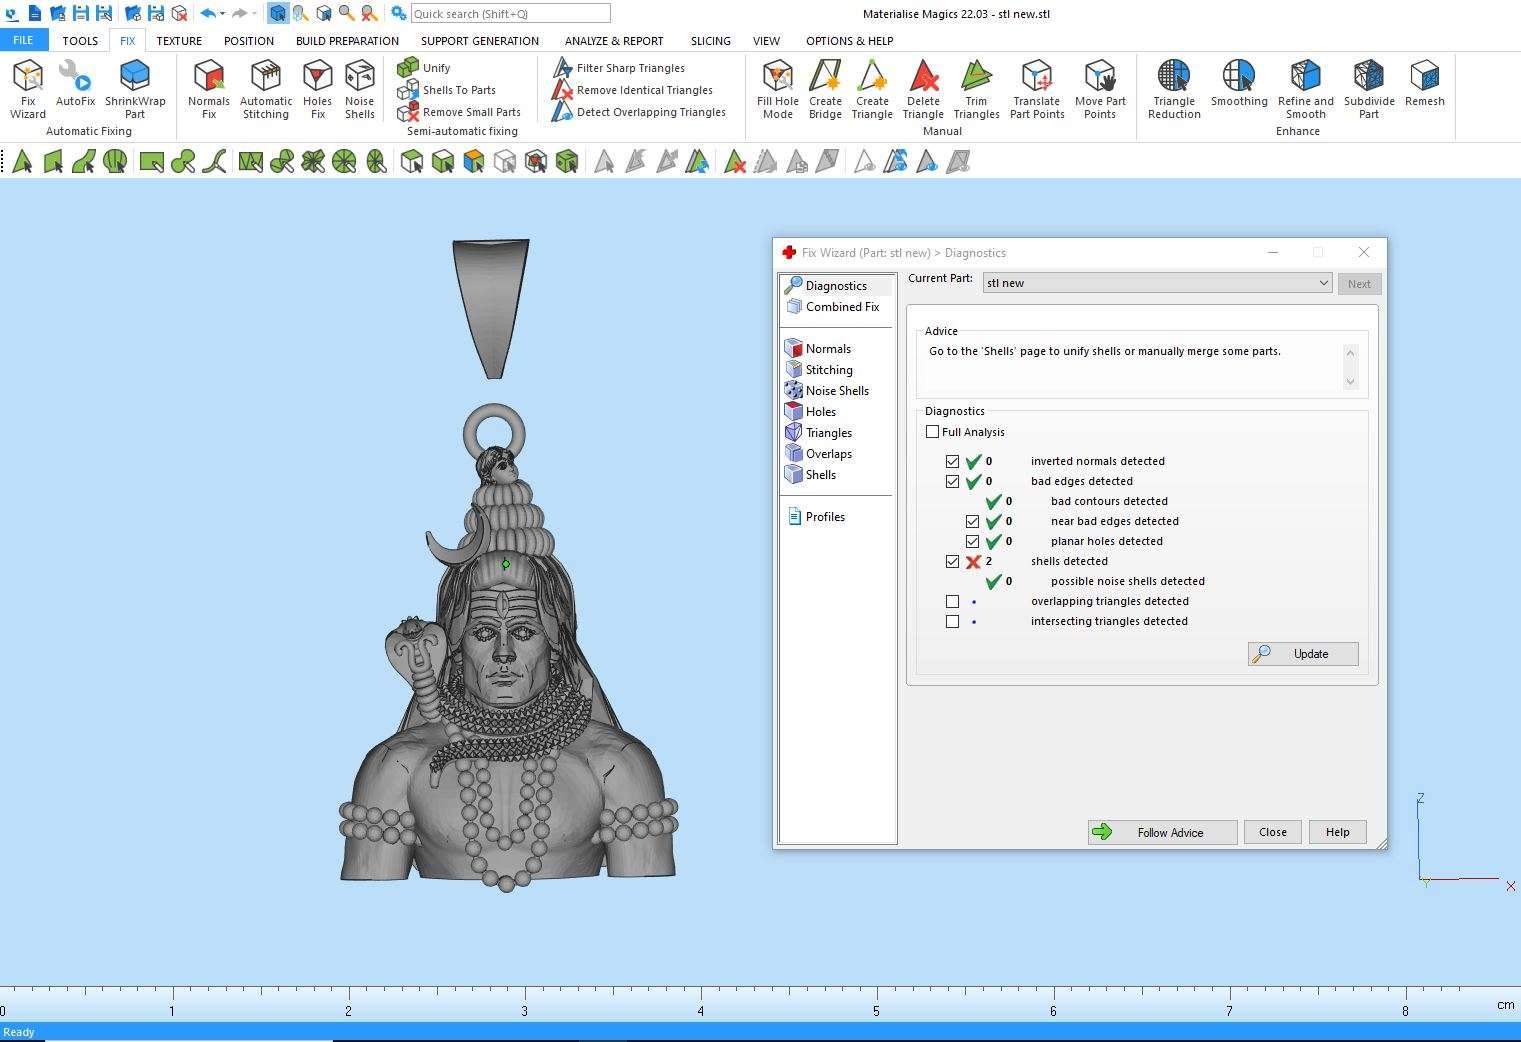The width and height of the screenshot is (1521, 1042).
Task: Switch to the Support Generation tab
Action: 479,41
